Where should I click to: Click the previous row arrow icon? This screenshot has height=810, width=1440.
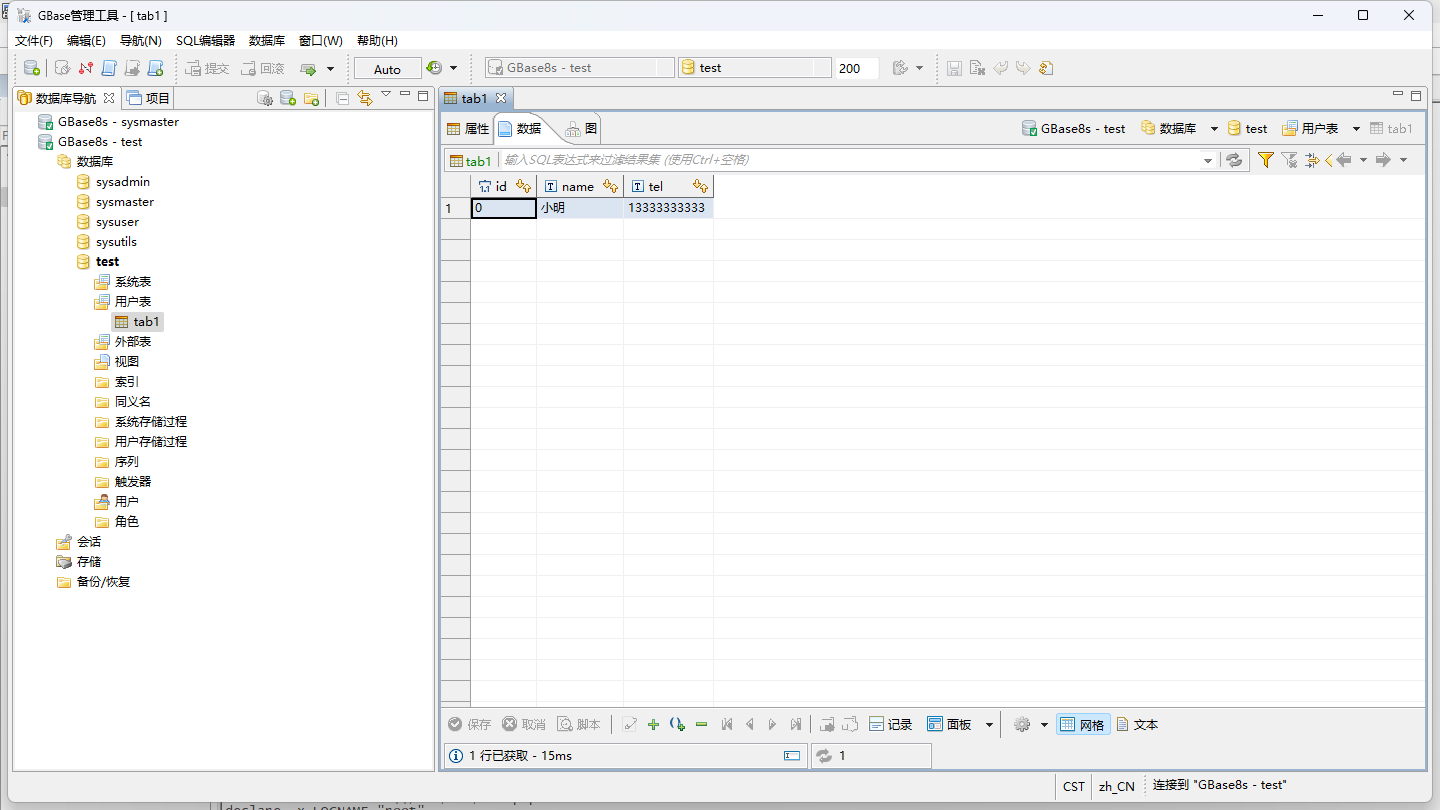[750, 725]
